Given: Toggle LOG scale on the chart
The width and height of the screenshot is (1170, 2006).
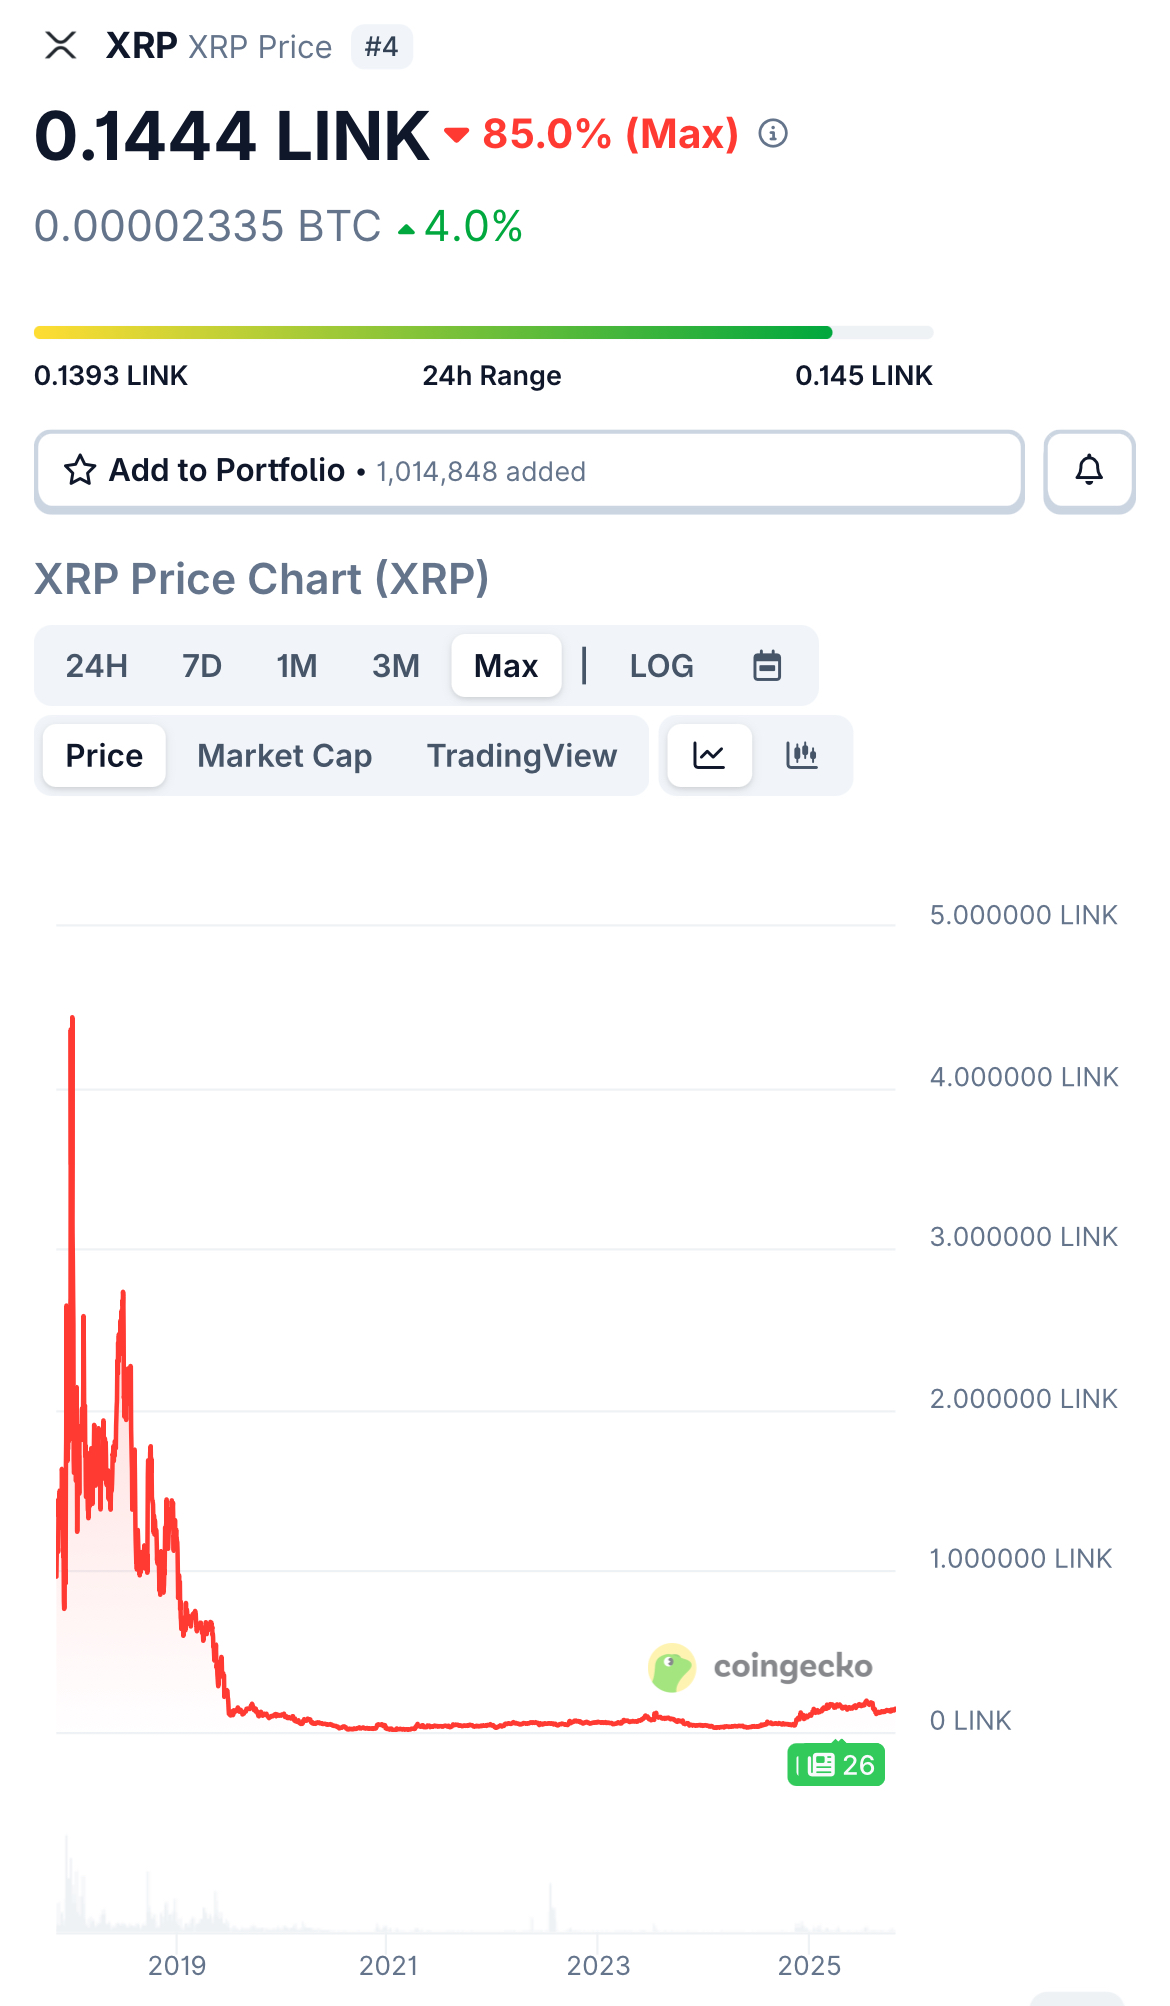Looking at the screenshot, I should point(661,666).
